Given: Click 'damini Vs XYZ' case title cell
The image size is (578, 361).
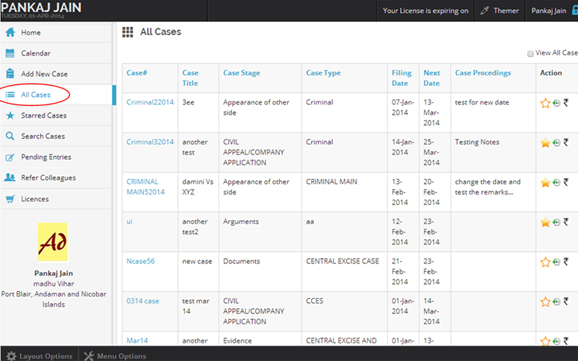Looking at the screenshot, I should (198, 187).
